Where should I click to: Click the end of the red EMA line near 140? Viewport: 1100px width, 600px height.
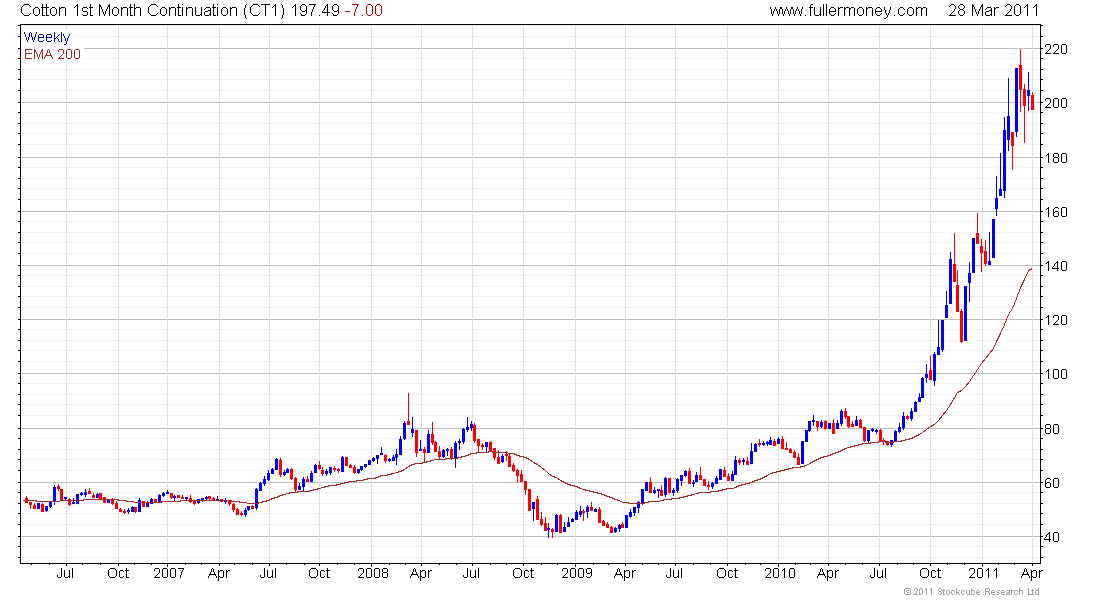pos(1031,269)
